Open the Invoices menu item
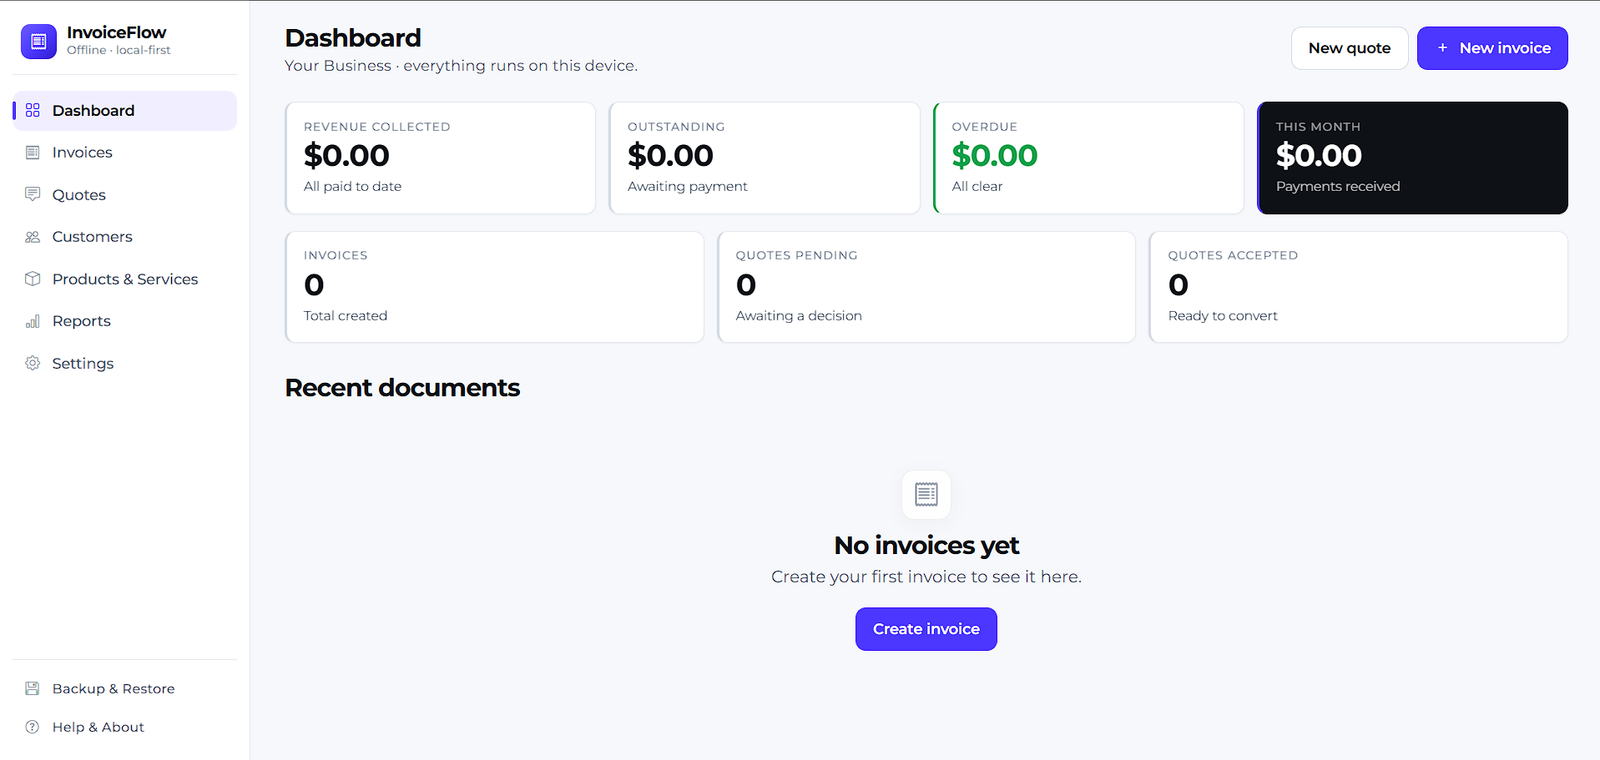The height and width of the screenshot is (760, 1600). 125,152
